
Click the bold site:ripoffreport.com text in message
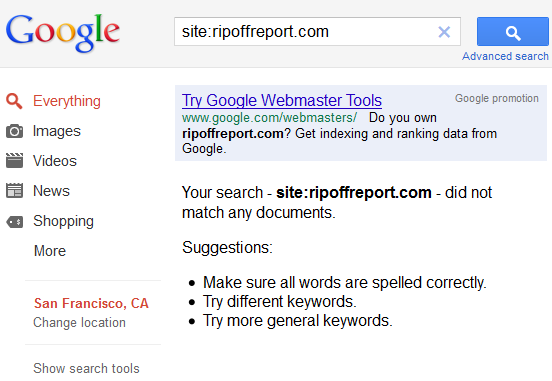(x=354, y=193)
